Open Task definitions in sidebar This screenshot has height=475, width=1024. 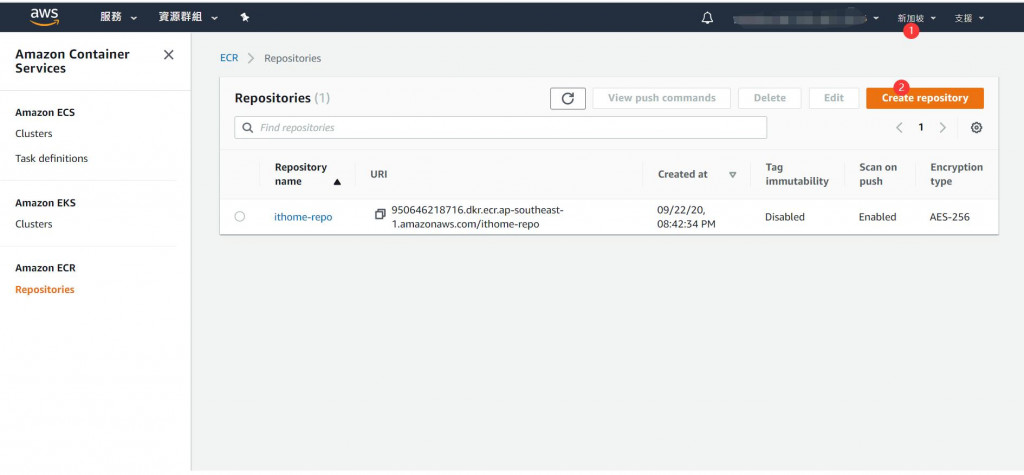[52, 158]
